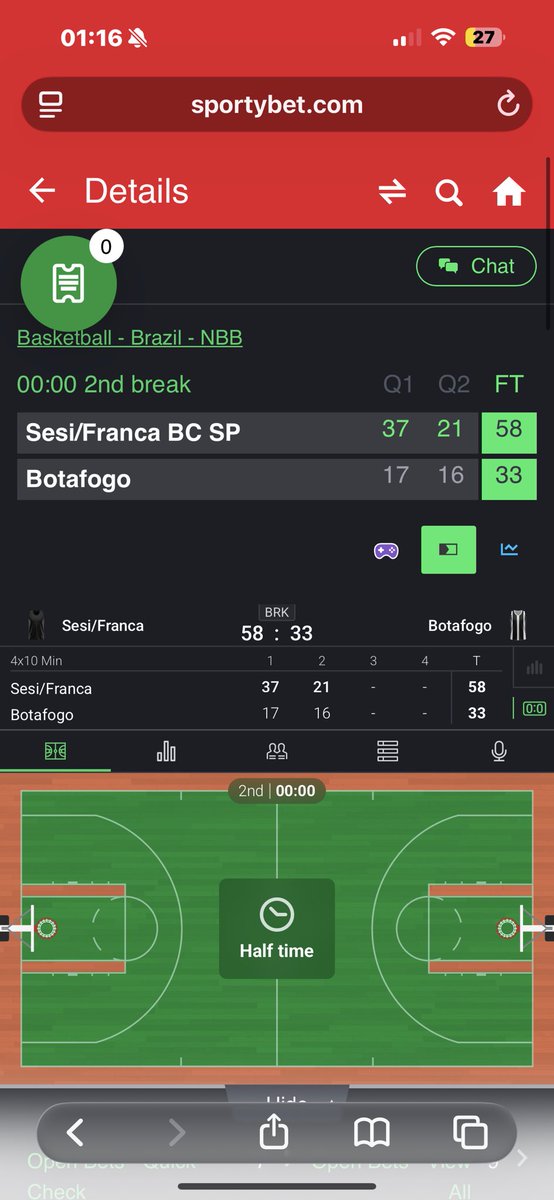Follow the Basketball - Brazil - NBB link
The height and width of the screenshot is (1200, 554).
tap(130, 337)
